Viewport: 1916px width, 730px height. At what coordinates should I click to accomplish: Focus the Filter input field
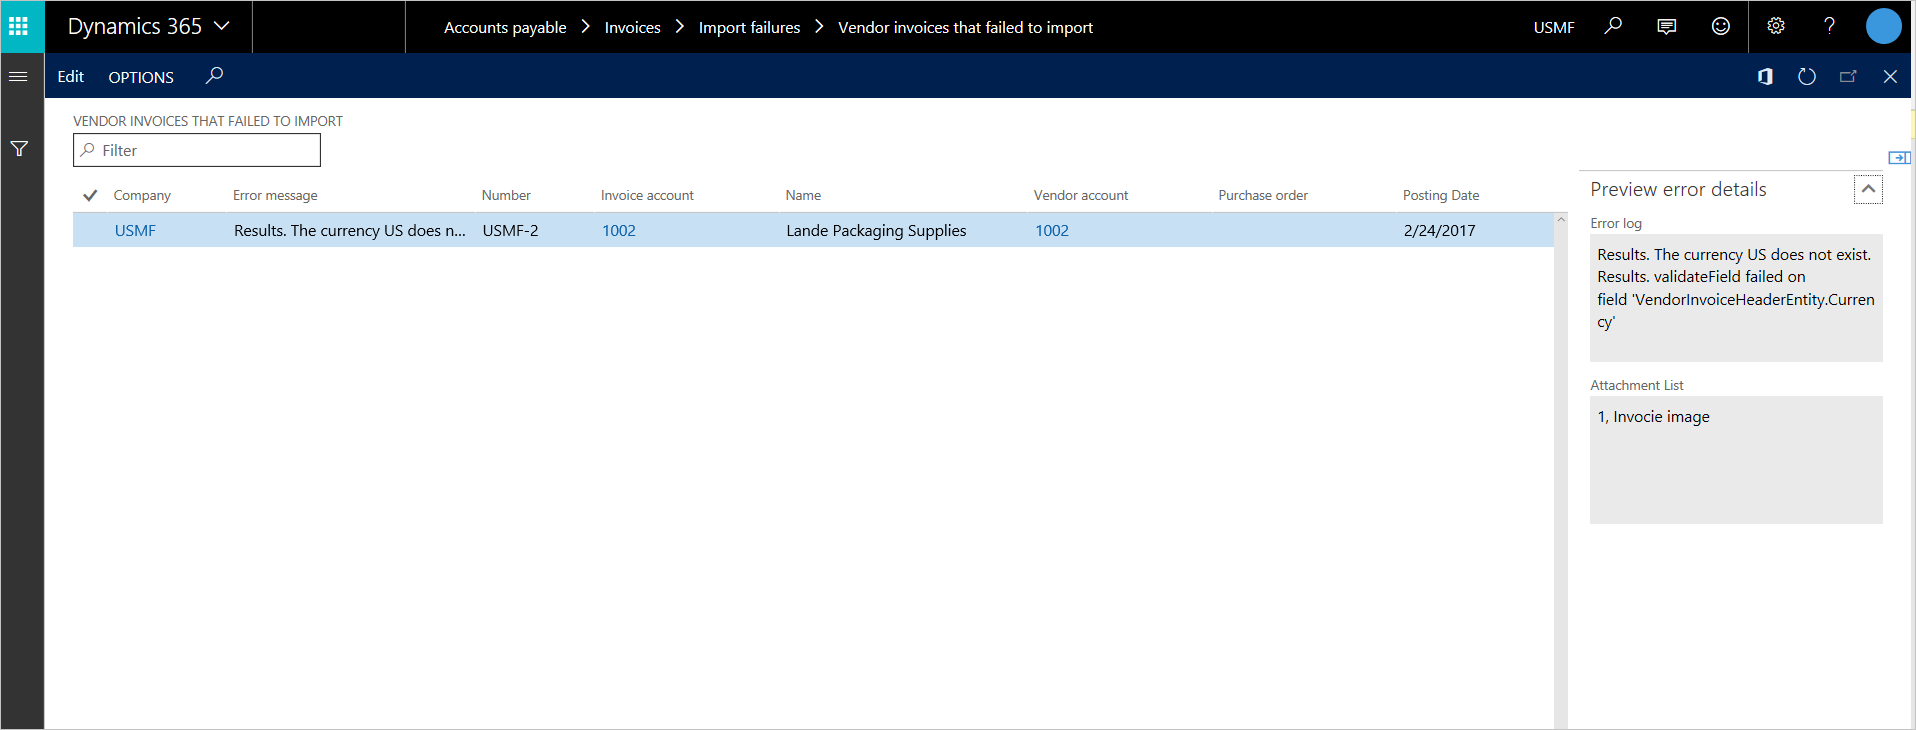point(197,150)
